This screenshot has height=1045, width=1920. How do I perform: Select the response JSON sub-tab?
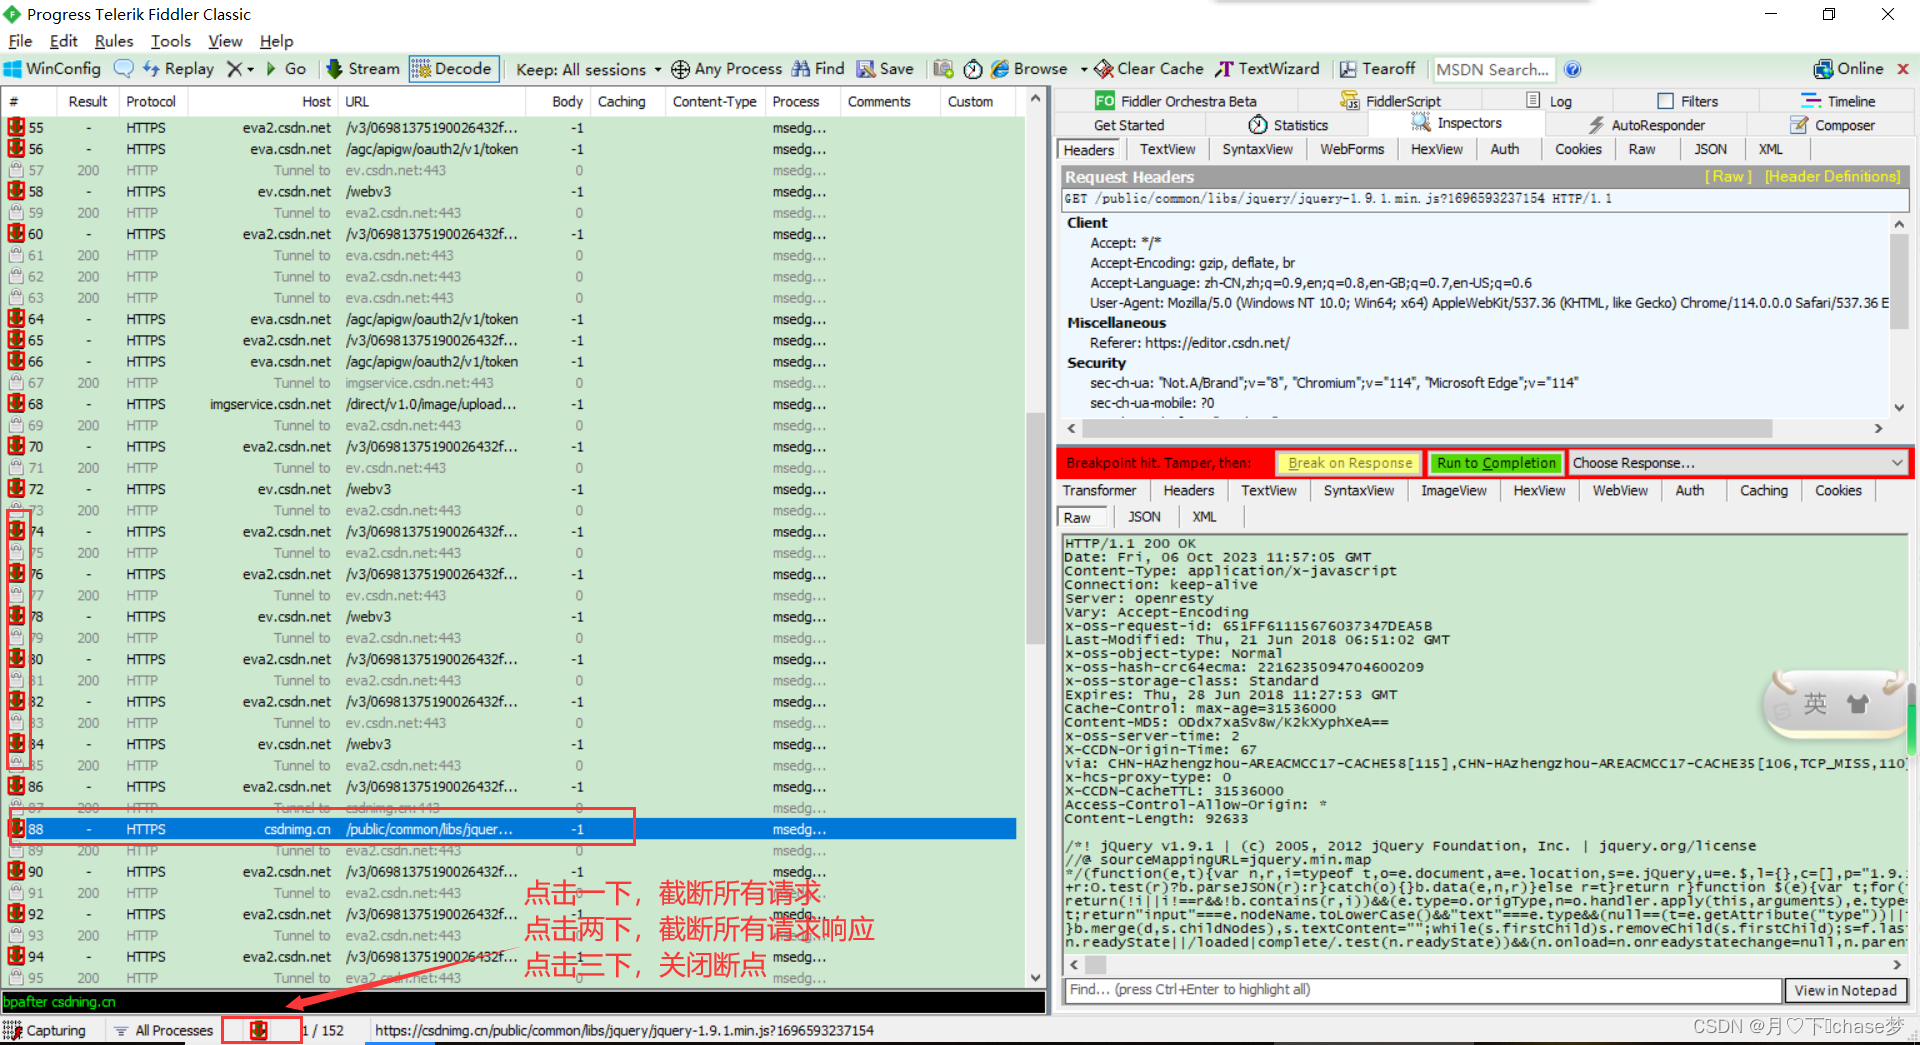[x=1144, y=517]
